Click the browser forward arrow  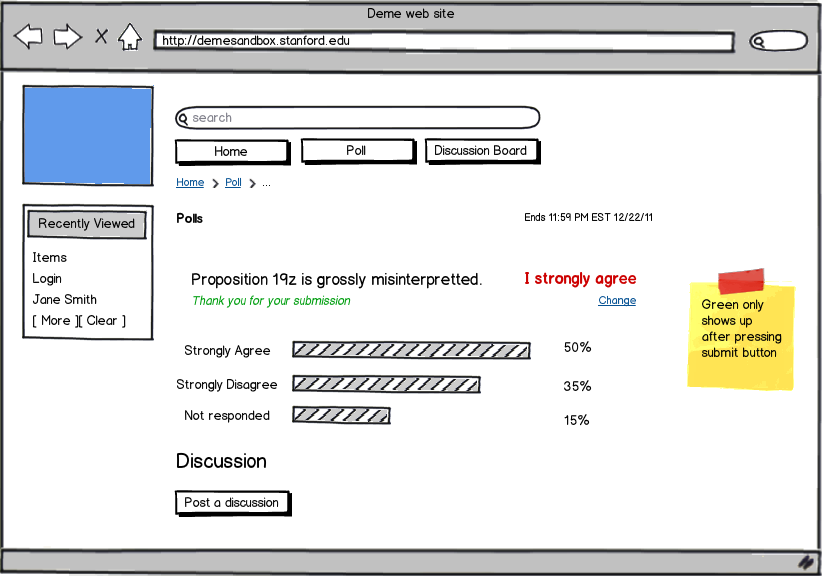(x=67, y=37)
